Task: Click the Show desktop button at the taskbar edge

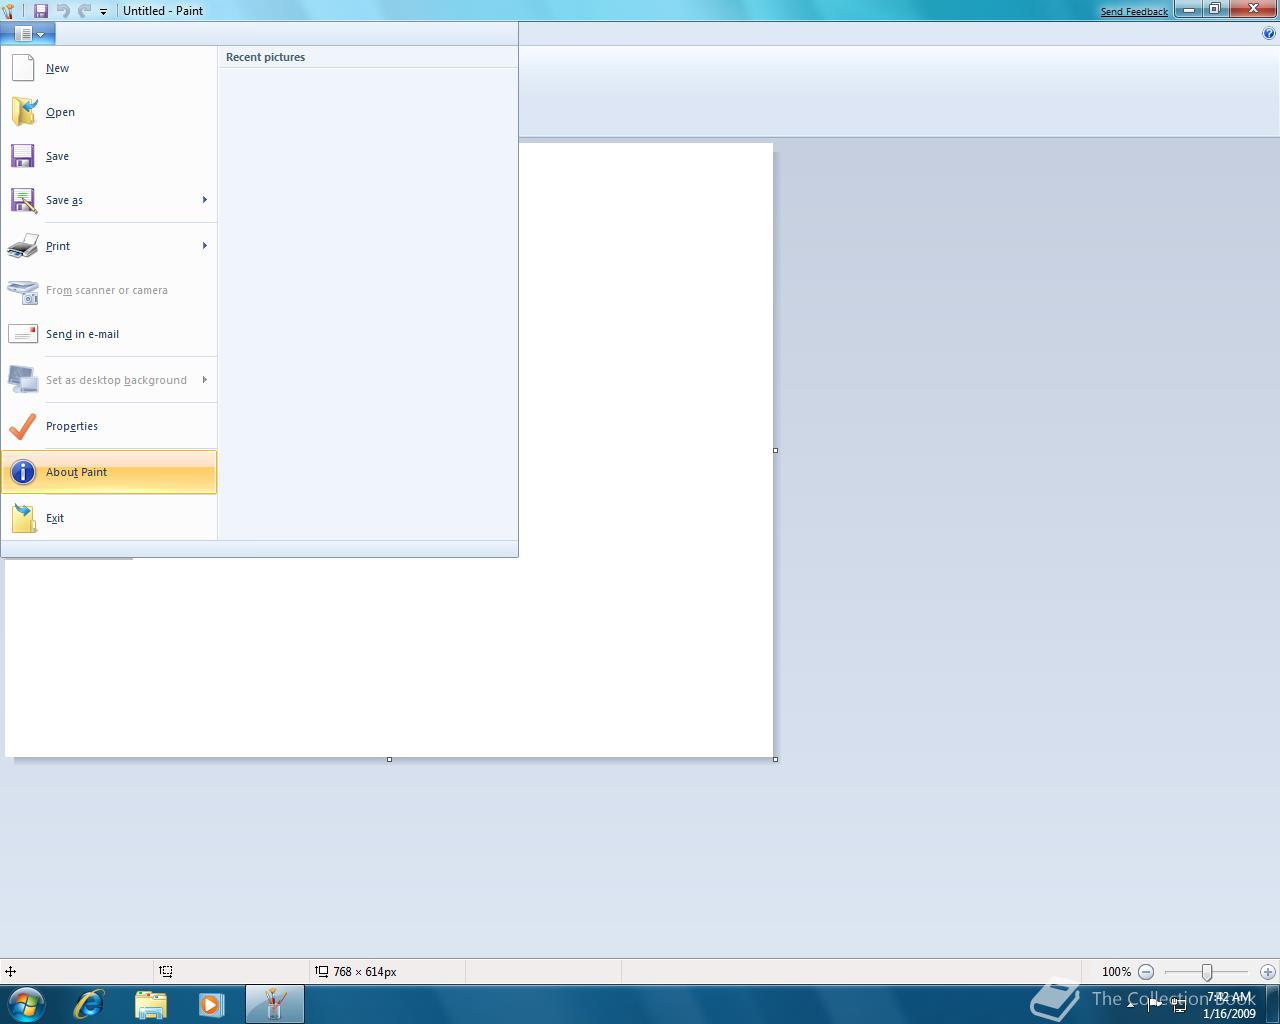Action: [x=1272, y=1004]
